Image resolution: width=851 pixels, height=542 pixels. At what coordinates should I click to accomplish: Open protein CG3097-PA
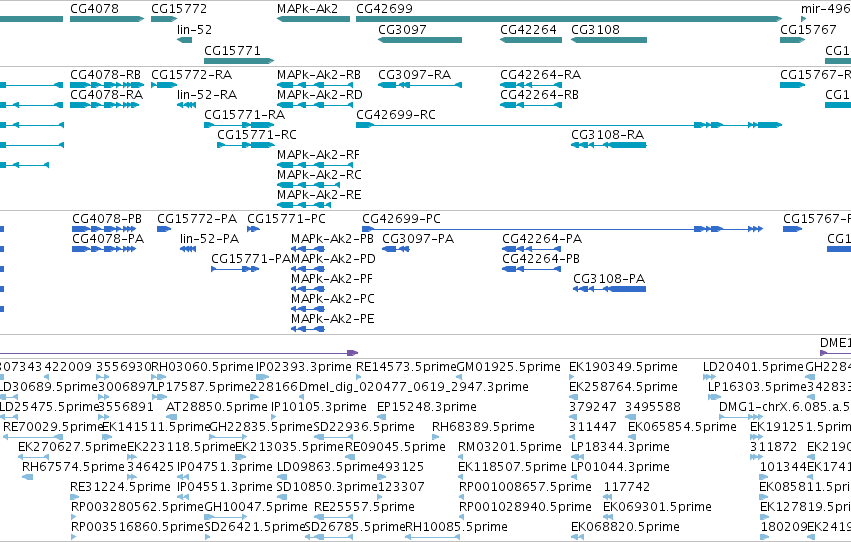(418, 239)
